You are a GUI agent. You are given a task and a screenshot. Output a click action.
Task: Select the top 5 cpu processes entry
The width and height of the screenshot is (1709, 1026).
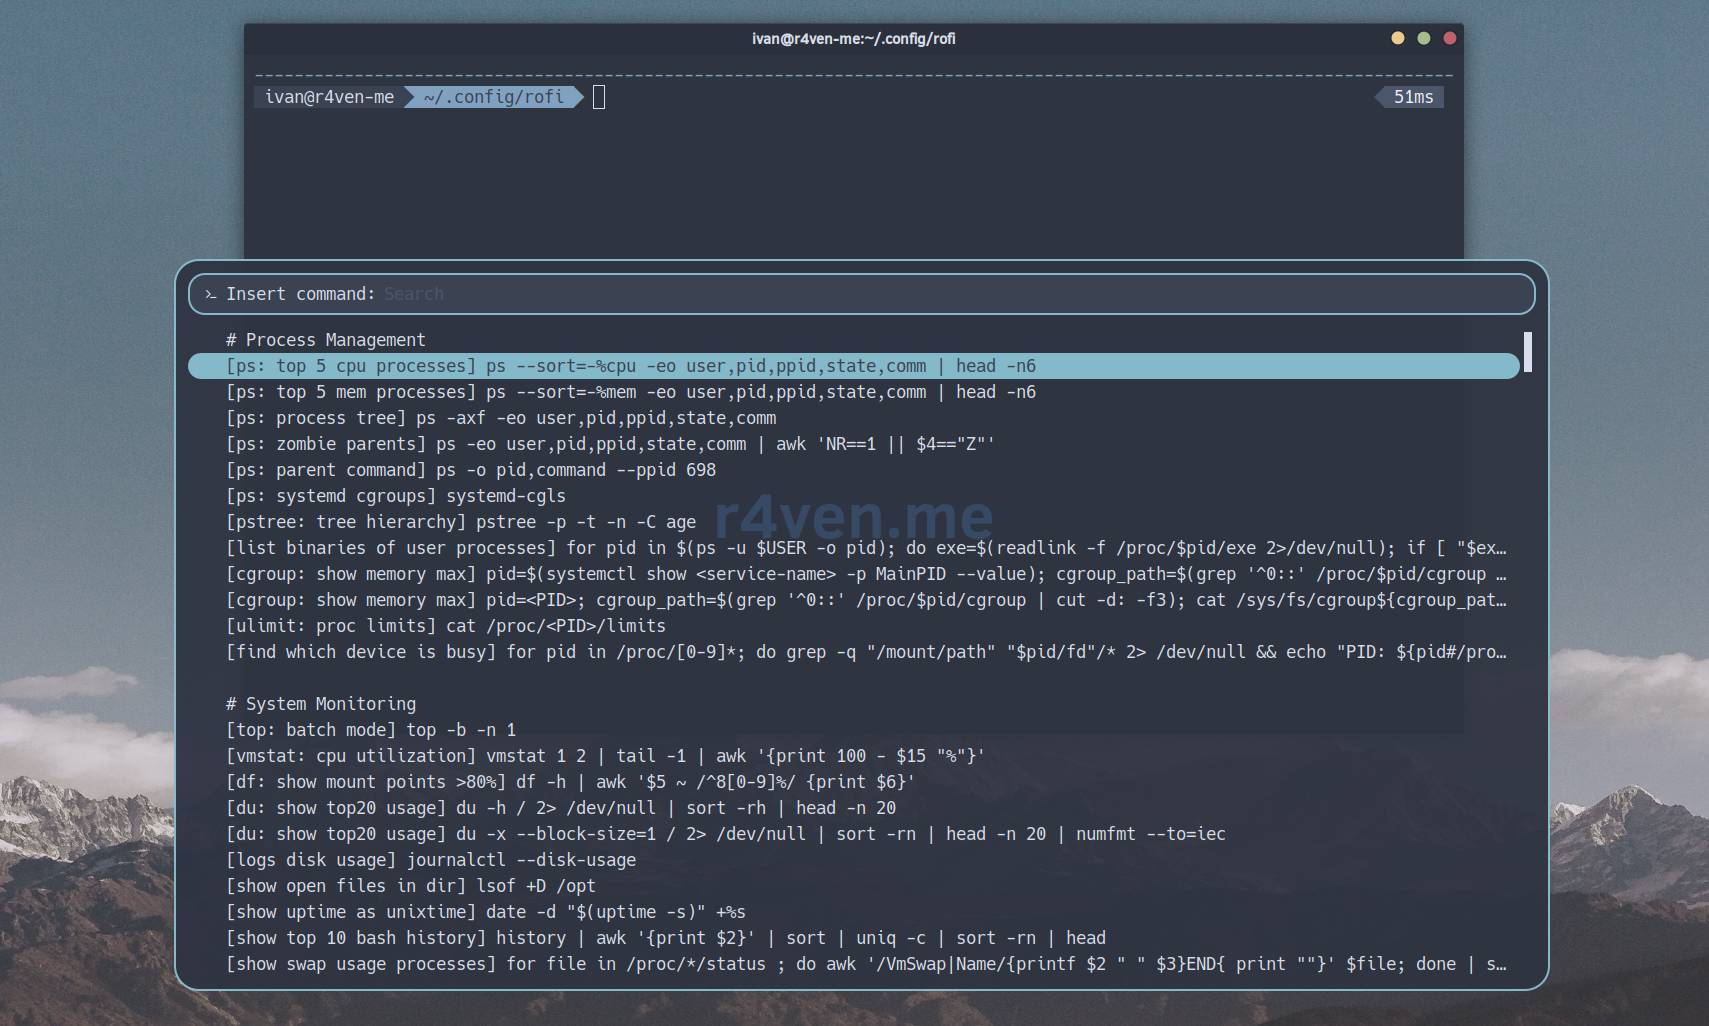pos(630,366)
